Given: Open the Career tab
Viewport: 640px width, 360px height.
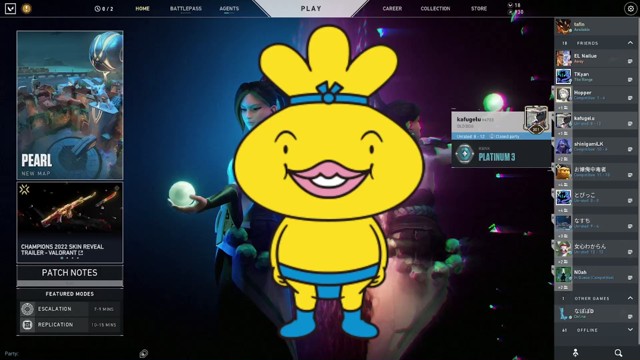Looking at the screenshot, I should [x=392, y=9].
